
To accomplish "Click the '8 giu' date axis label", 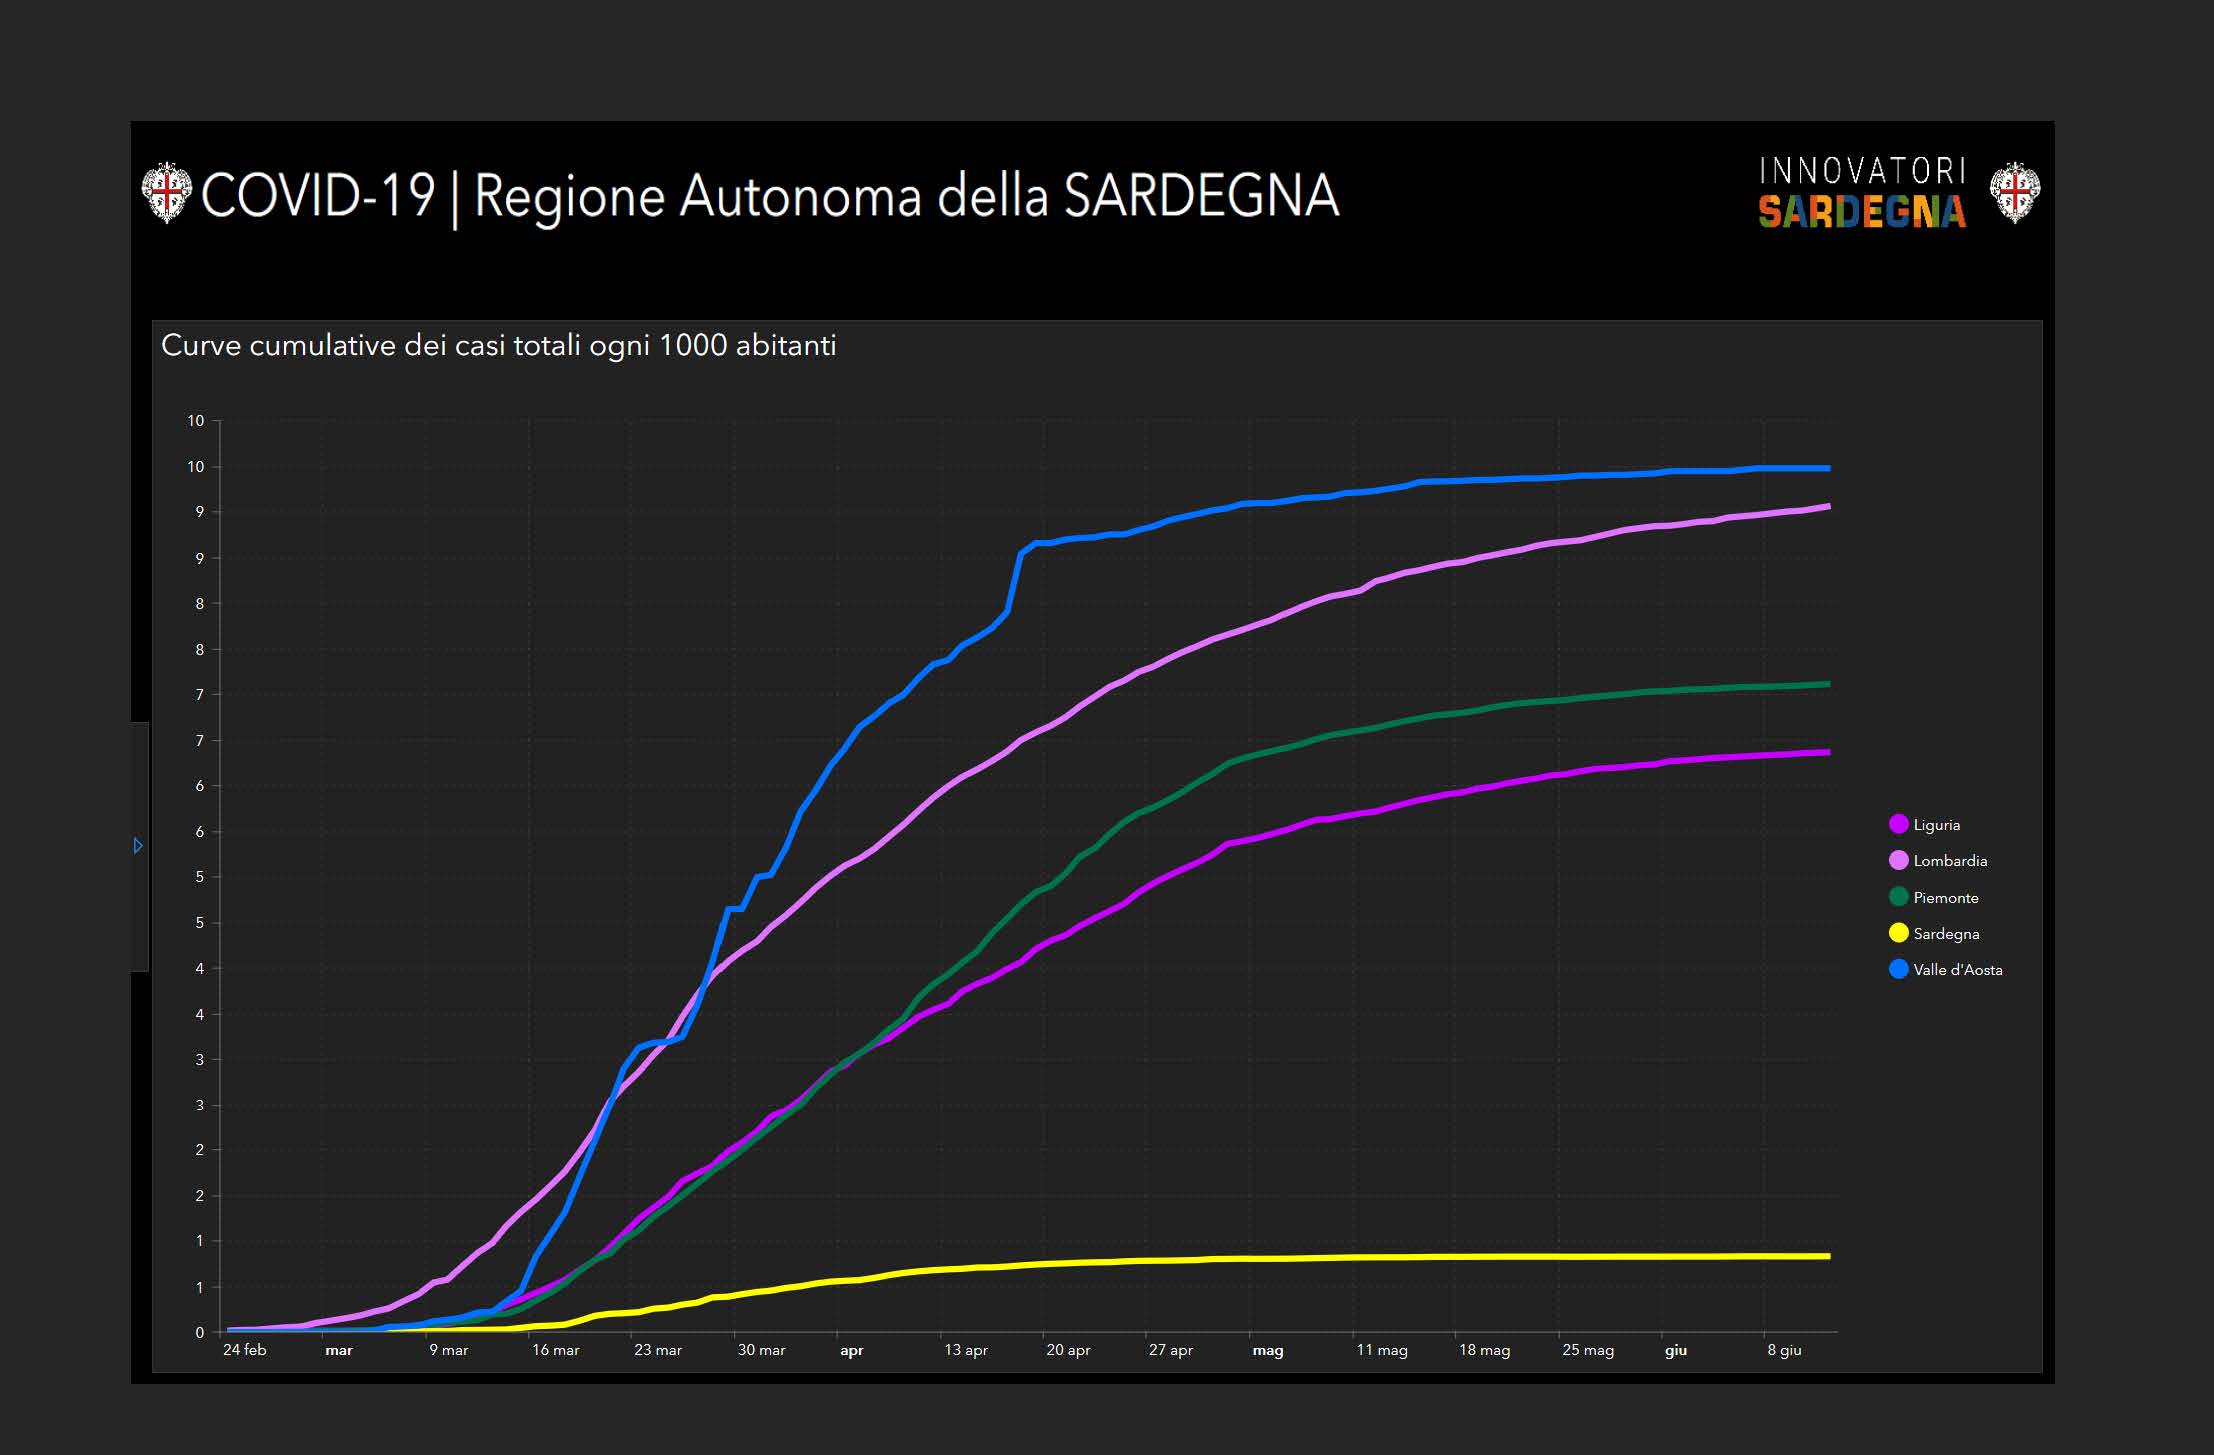I will coord(1784,1350).
